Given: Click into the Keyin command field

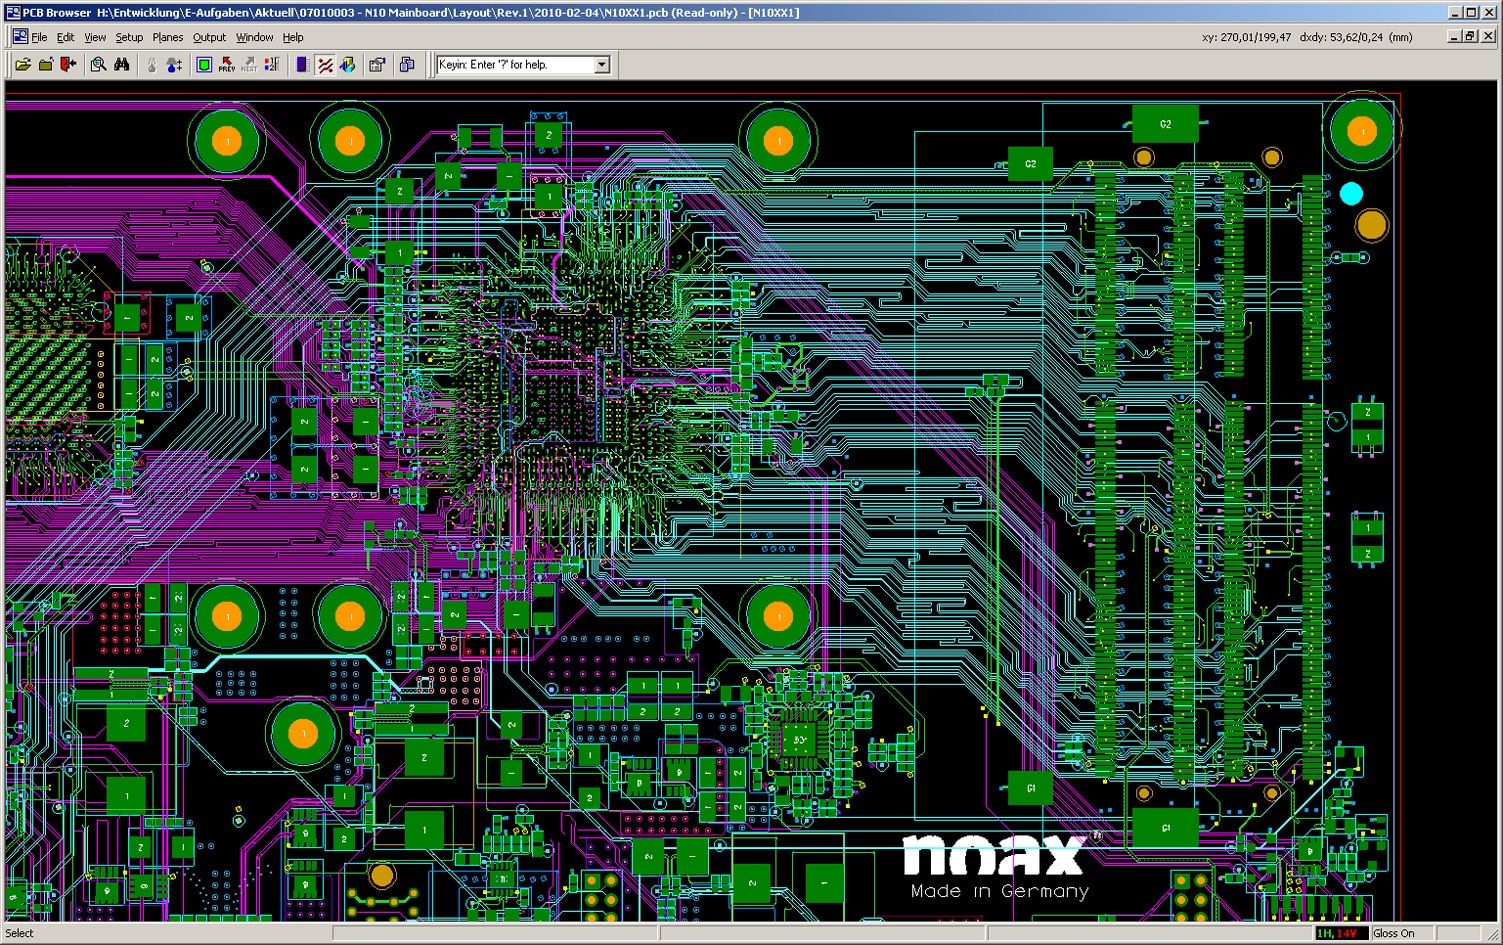Looking at the screenshot, I should tap(516, 65).
